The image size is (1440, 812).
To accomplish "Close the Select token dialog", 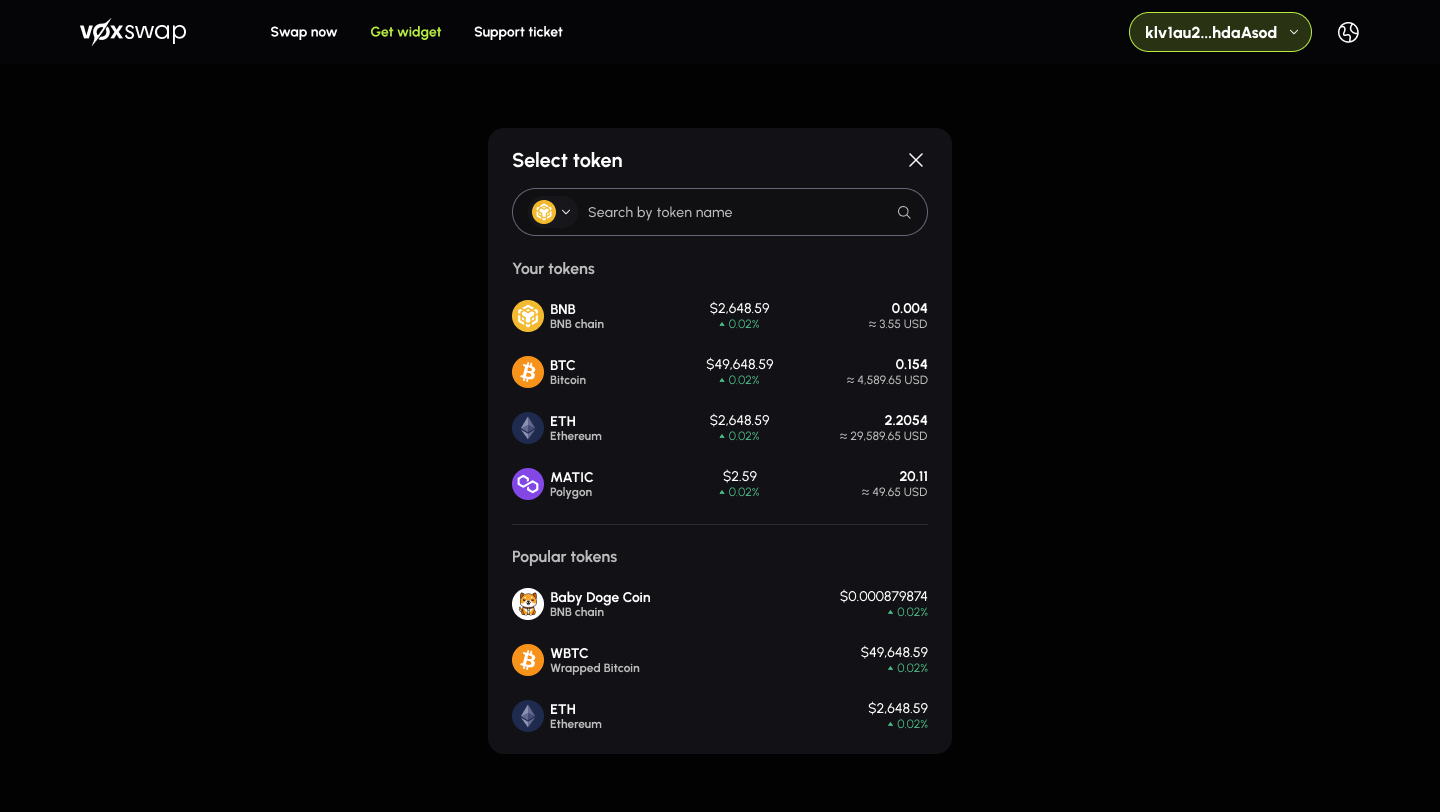I will pyautogui.click(x=915, y=160).
